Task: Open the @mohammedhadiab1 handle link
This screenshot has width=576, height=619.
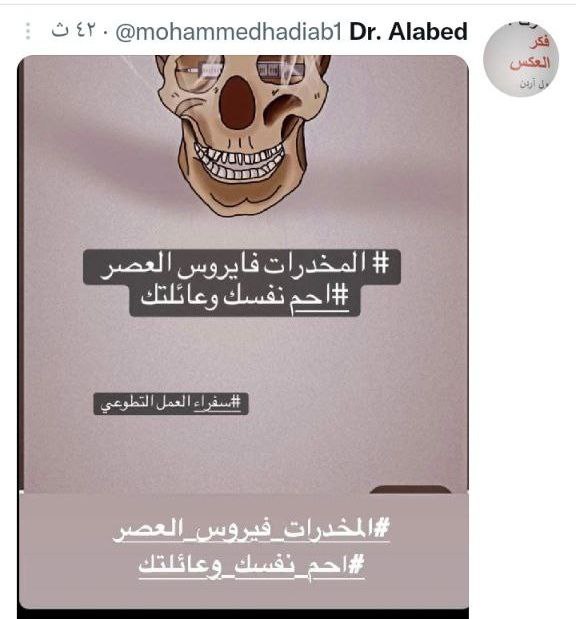Action: [229, 32]
